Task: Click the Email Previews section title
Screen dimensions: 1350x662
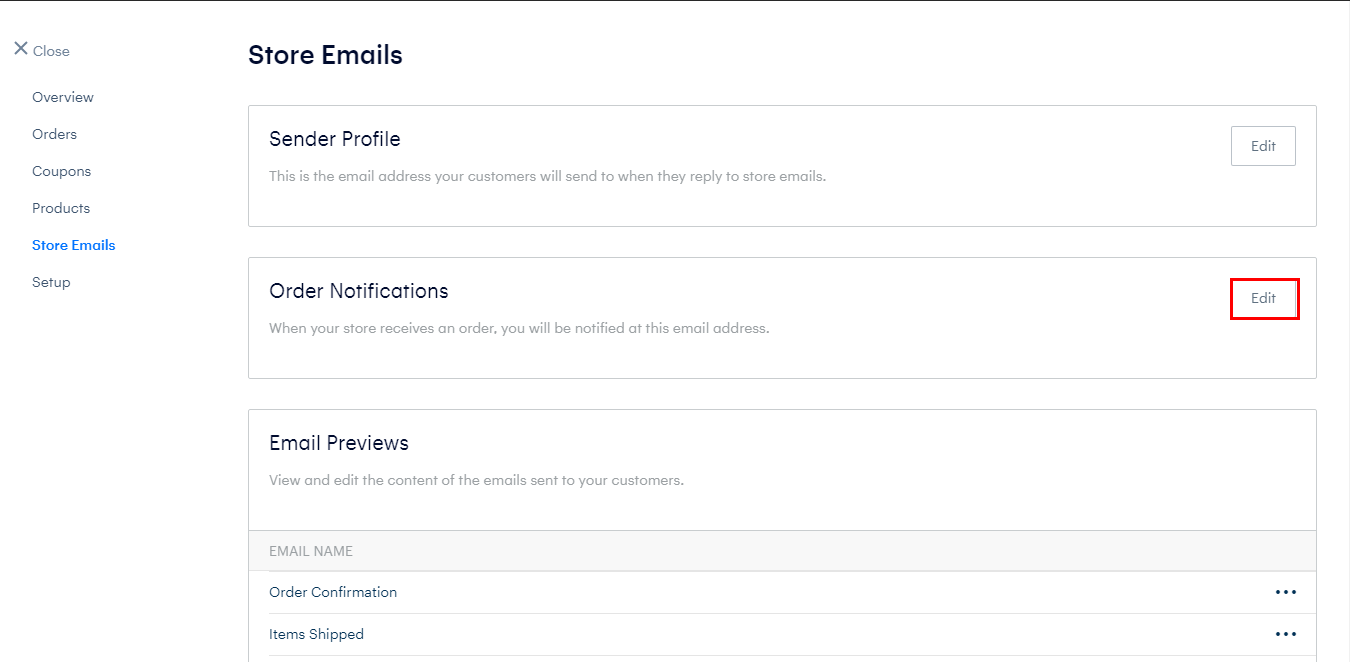Action: coord(339,443)
